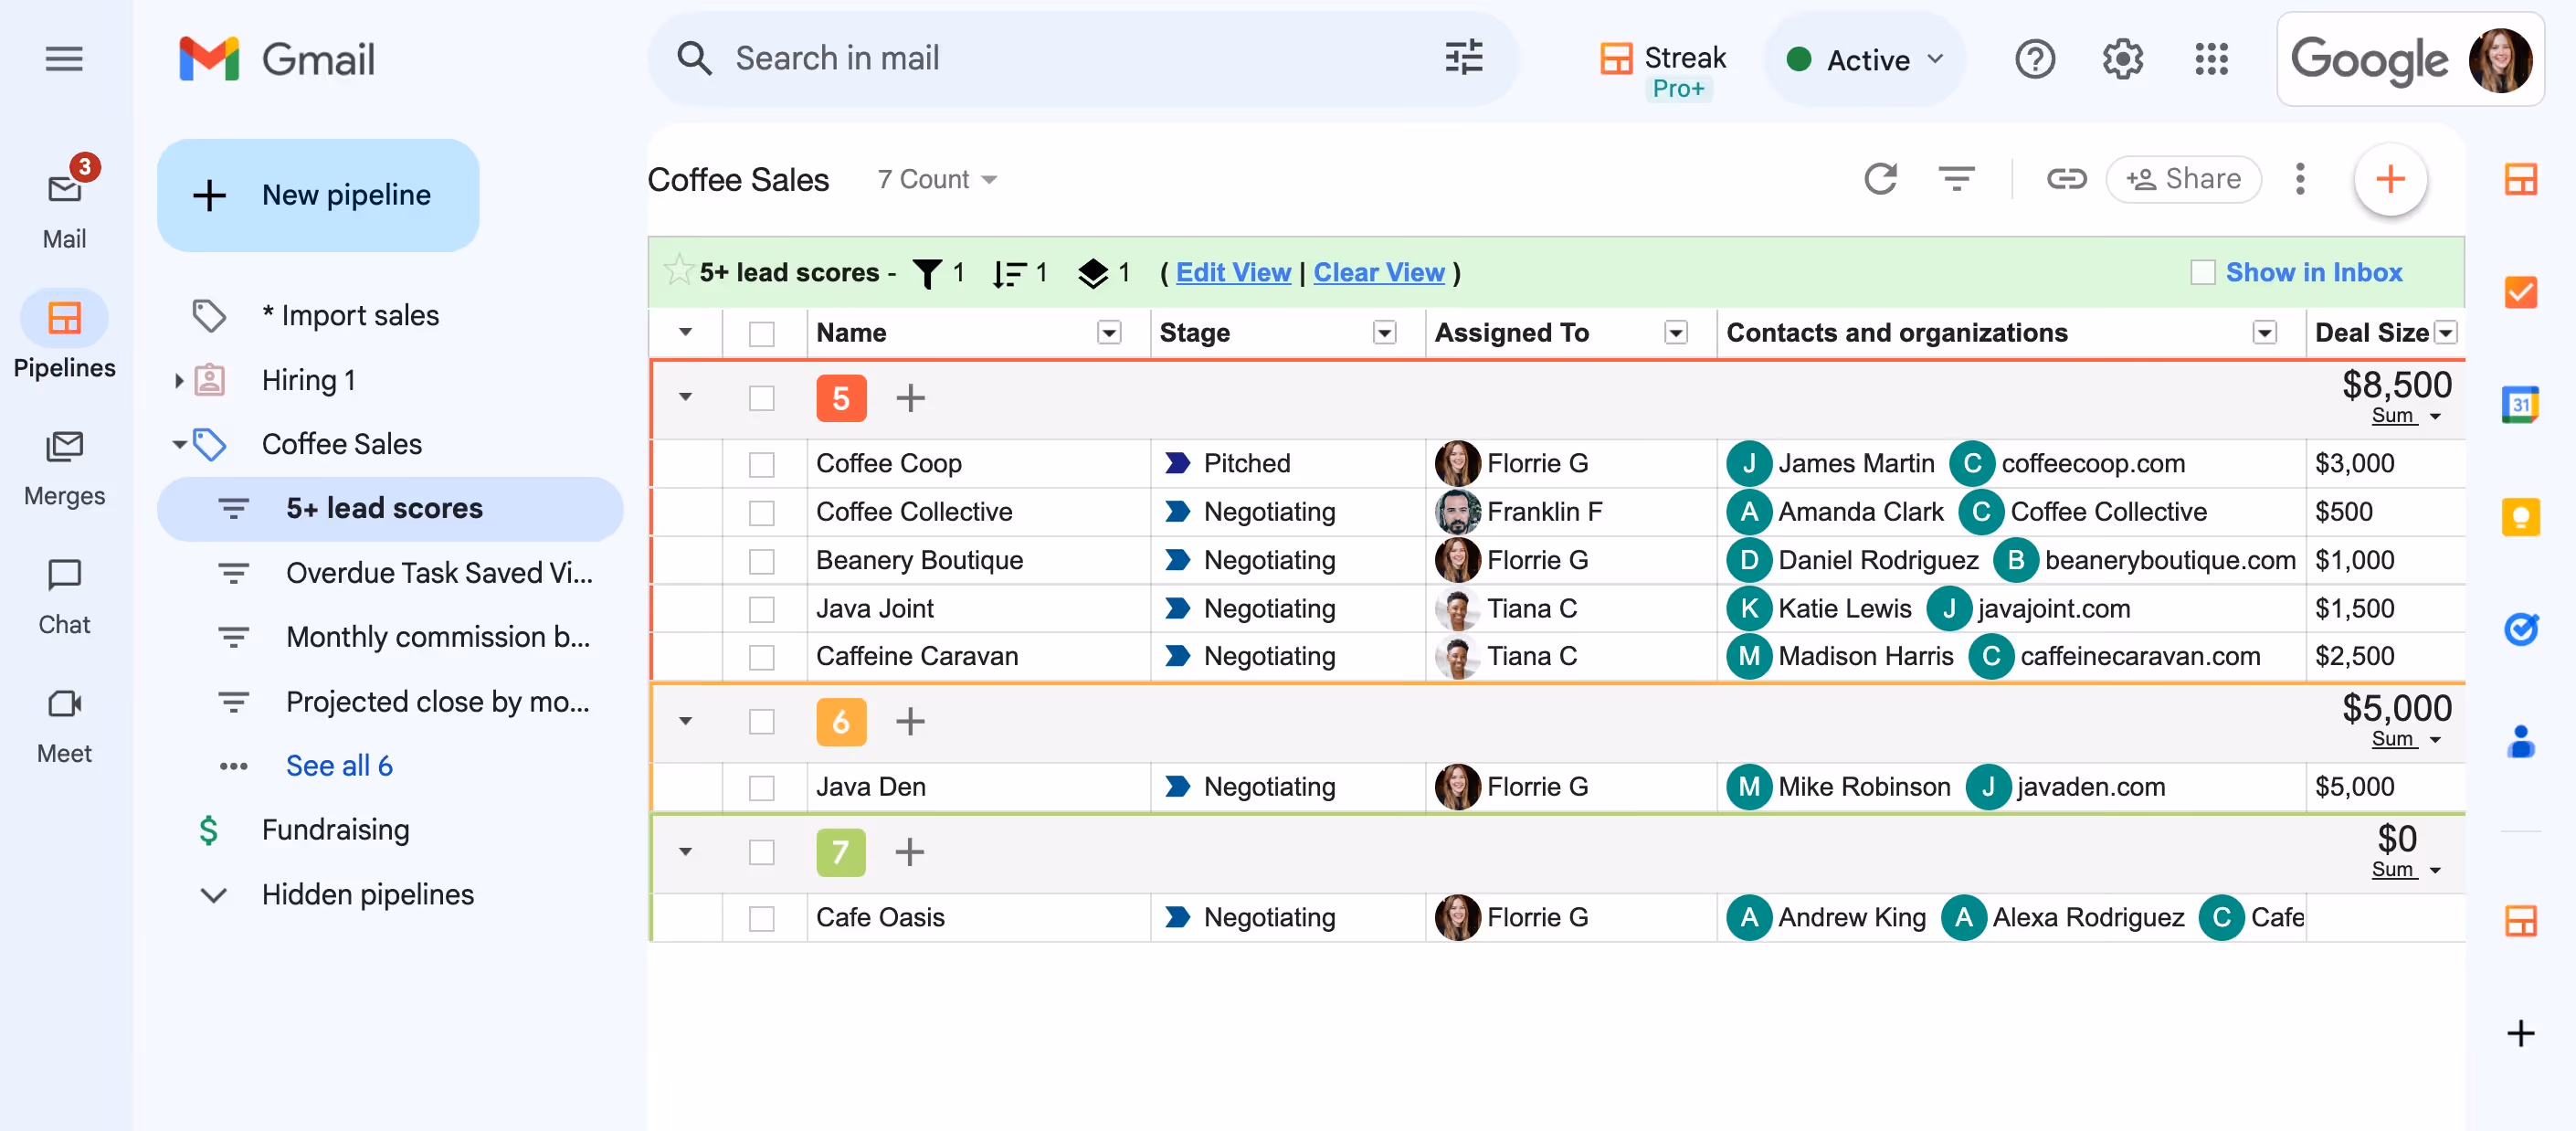Add a box to lead score 7 group
2576x1131 pixels.
[909, 852]
